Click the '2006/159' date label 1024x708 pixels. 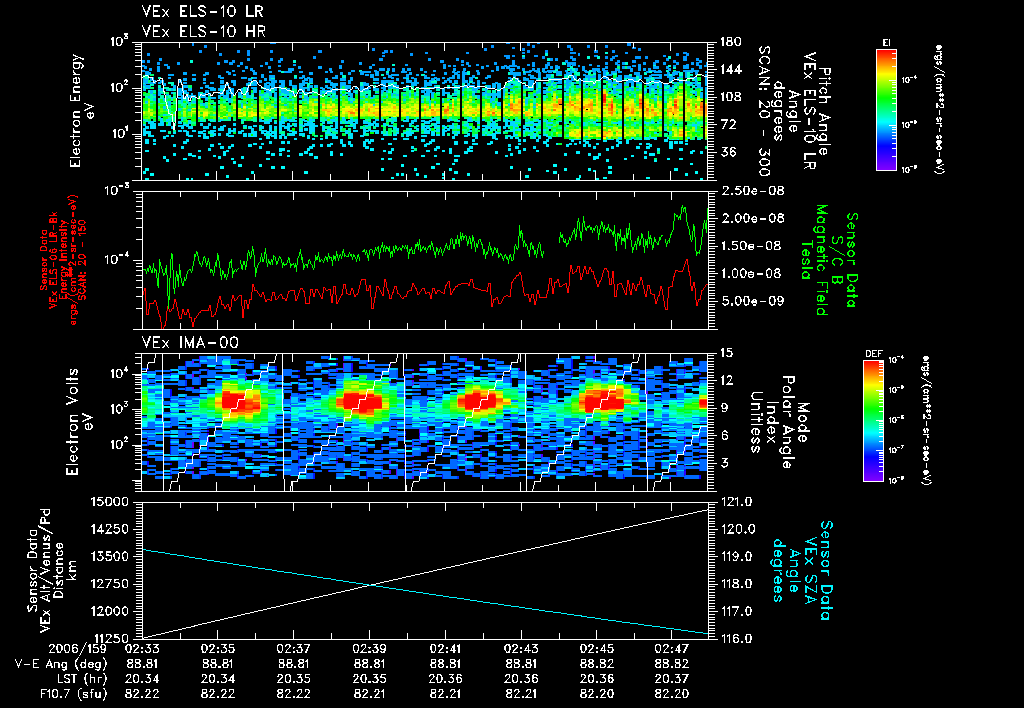coord(78,649)
